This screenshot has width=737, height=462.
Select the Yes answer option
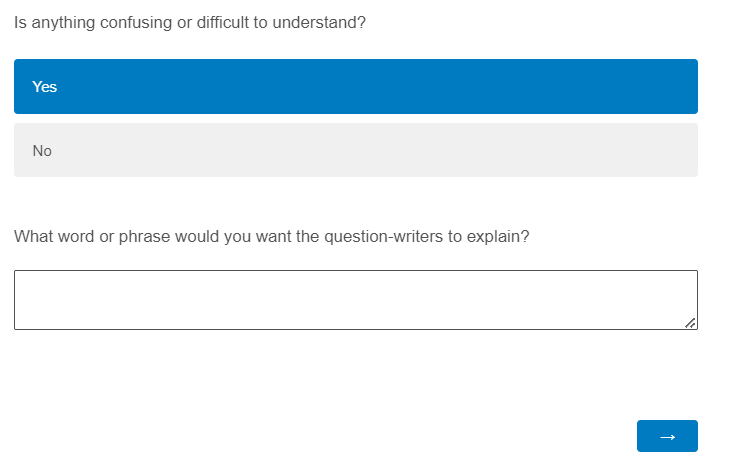[355, 87]
